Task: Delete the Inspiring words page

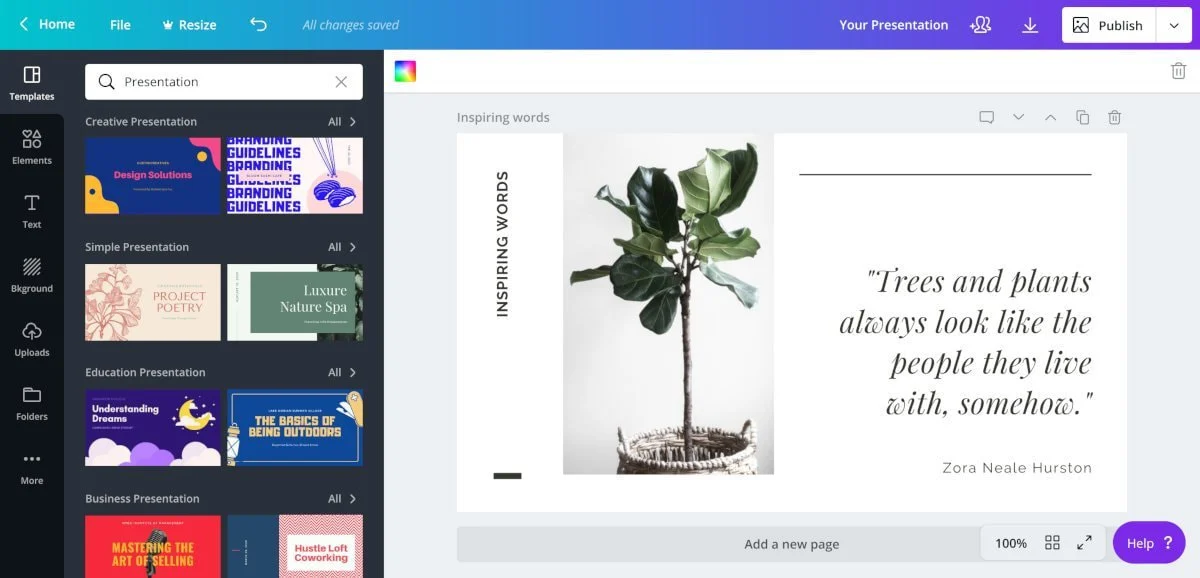Action: (x=1114, y=117)
